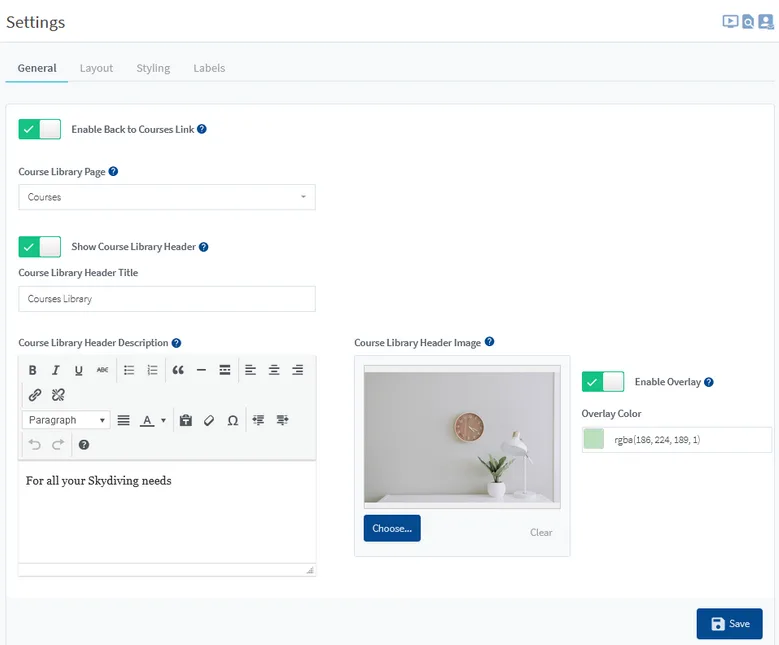This screenshot has height=645, width=779.
Task: Toggle underline formatting in editor
Action: [78, 370]
